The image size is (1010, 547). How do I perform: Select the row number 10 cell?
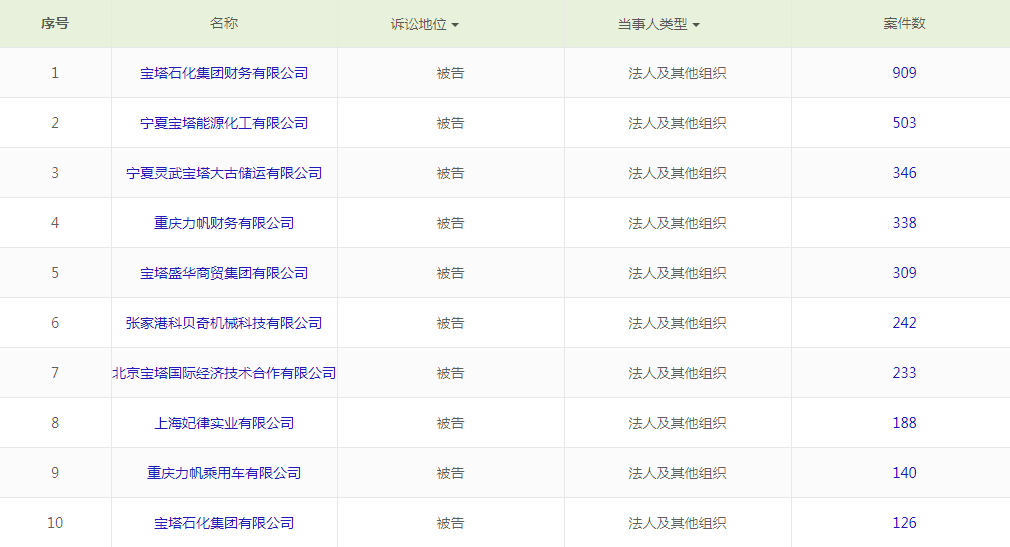55,523
